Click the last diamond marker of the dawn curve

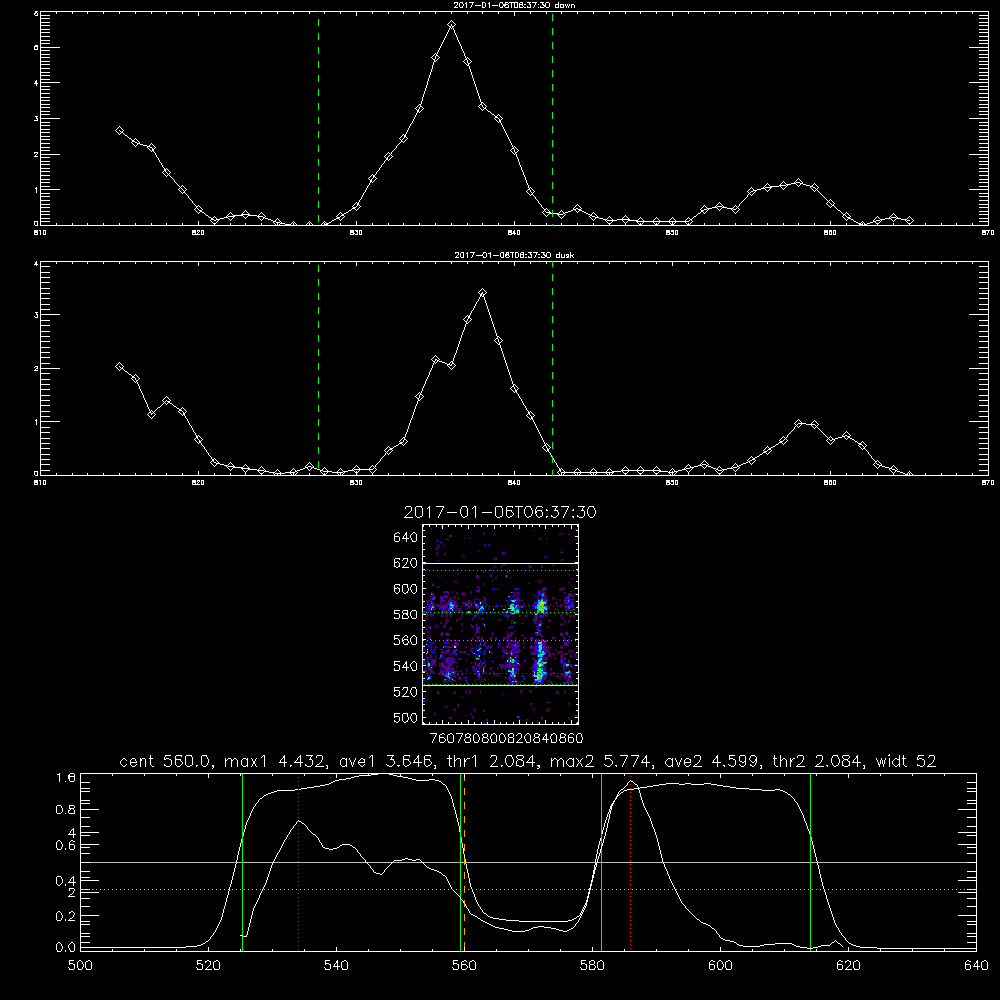tap(909, 220)
